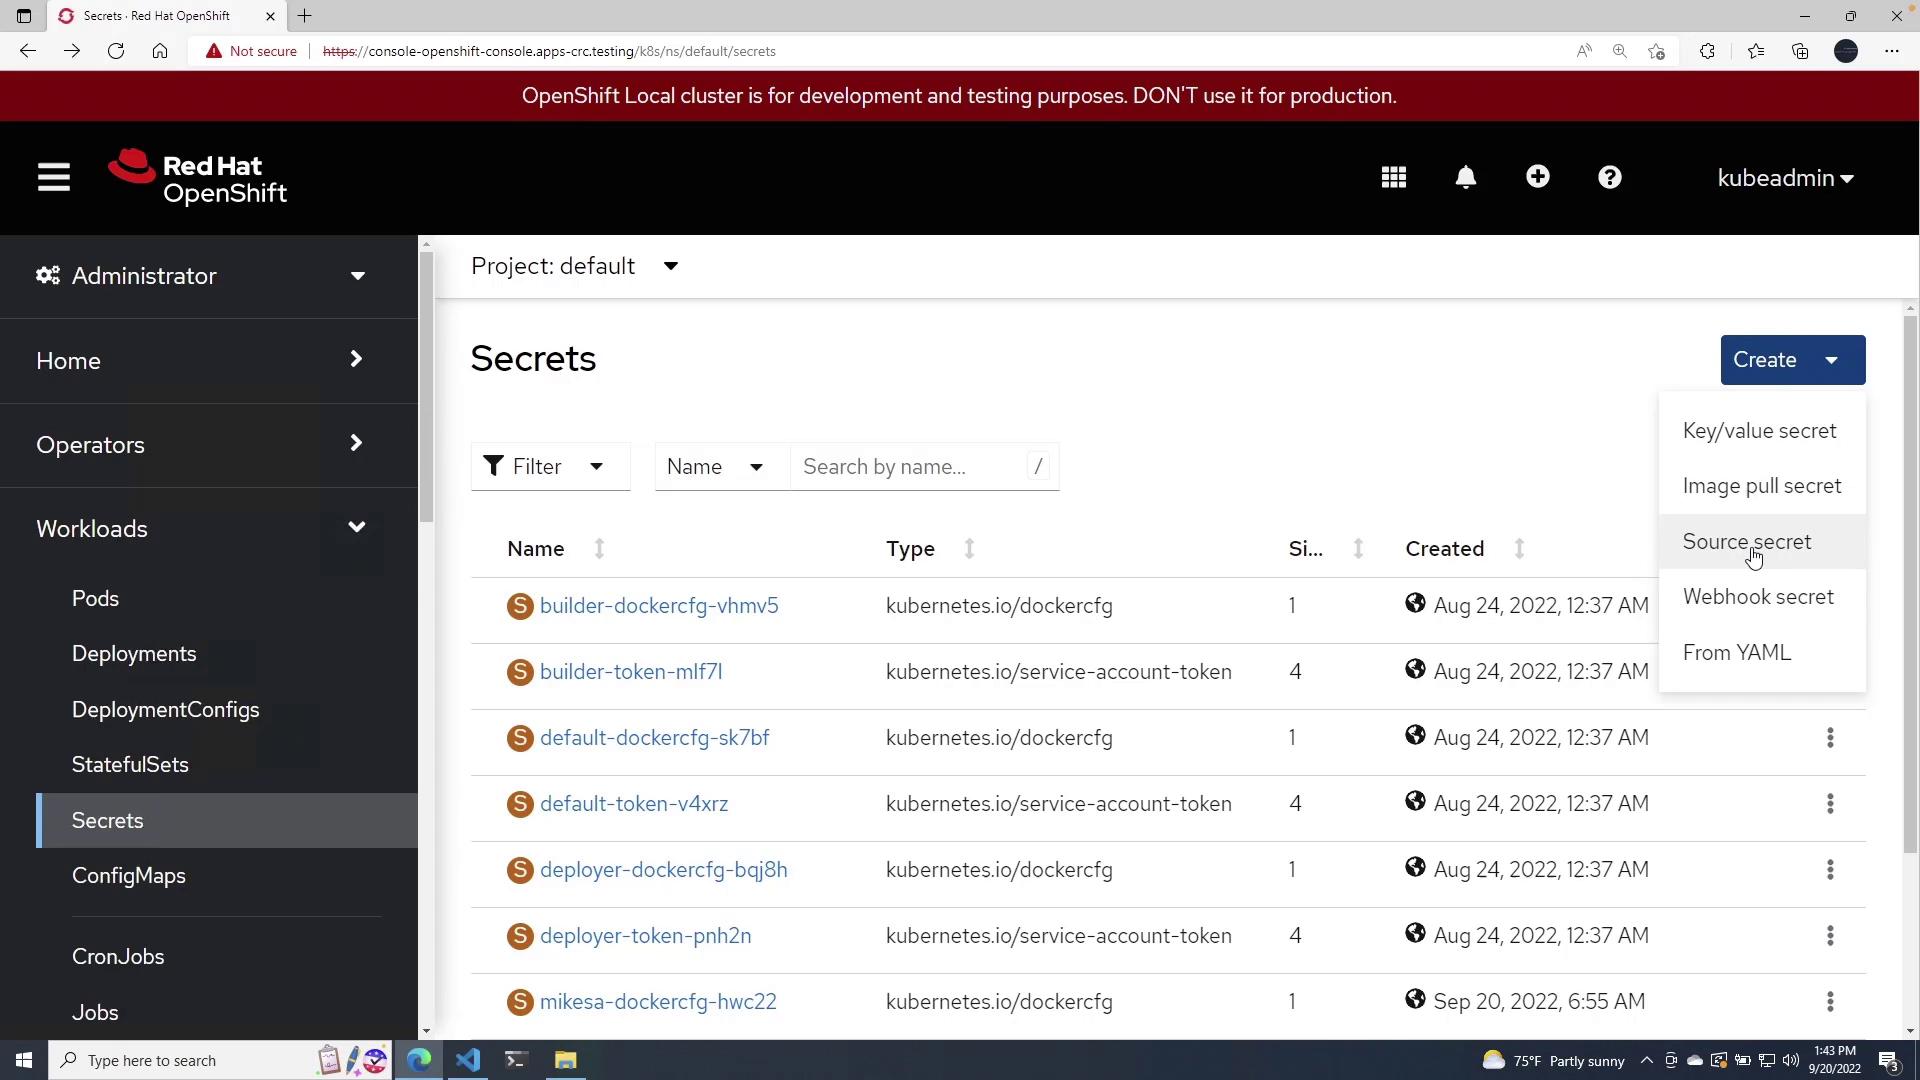Image resolution: width=1920 pixels, height=1080 pixels.
Task: Sort secrets by Name column
Action: [x=537, y=549]
